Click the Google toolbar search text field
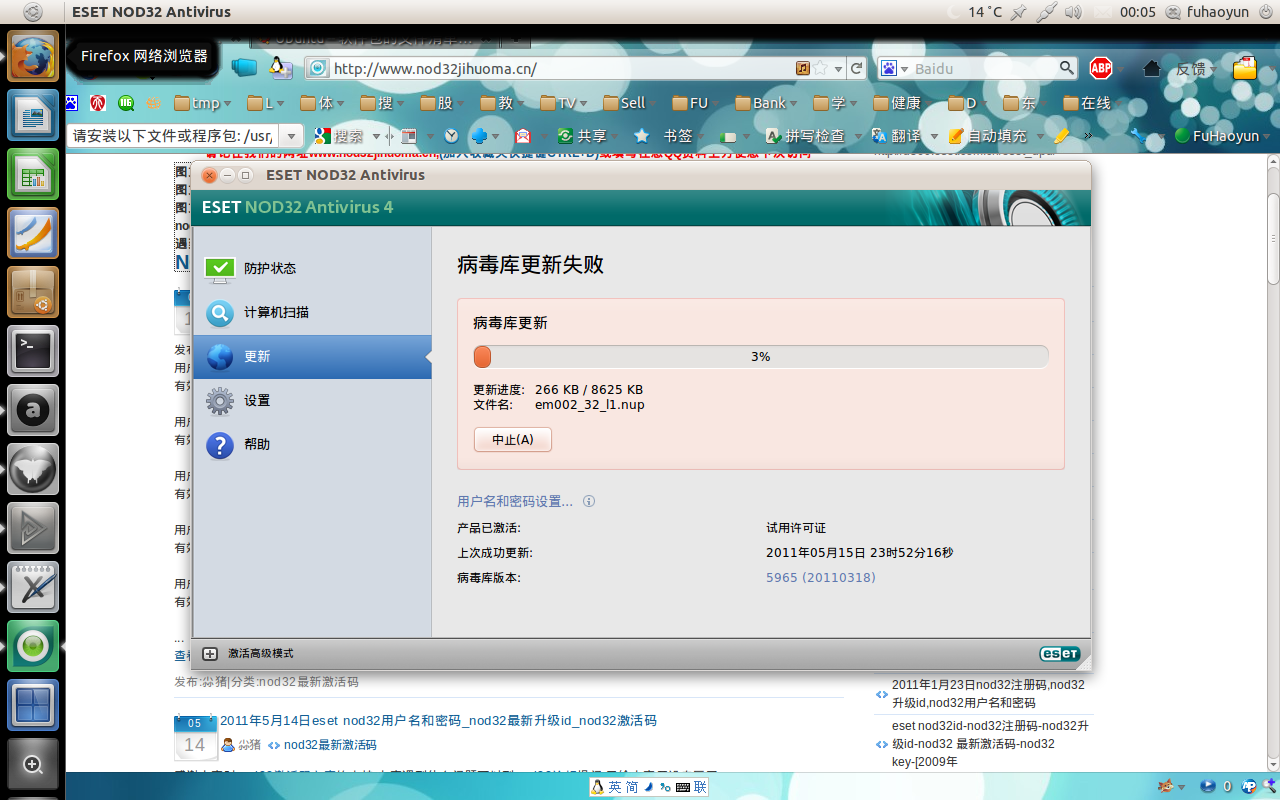 (172, 136)
